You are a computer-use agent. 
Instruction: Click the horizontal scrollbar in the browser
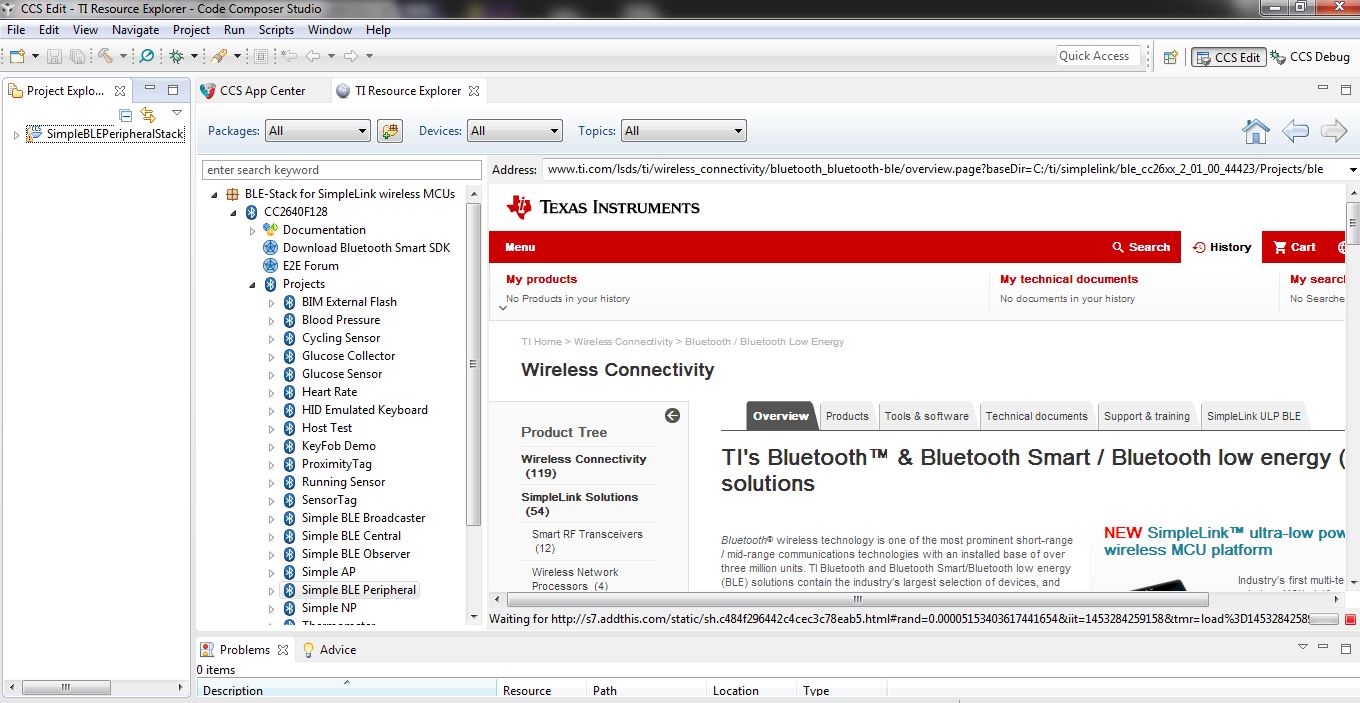coord(857,600)
